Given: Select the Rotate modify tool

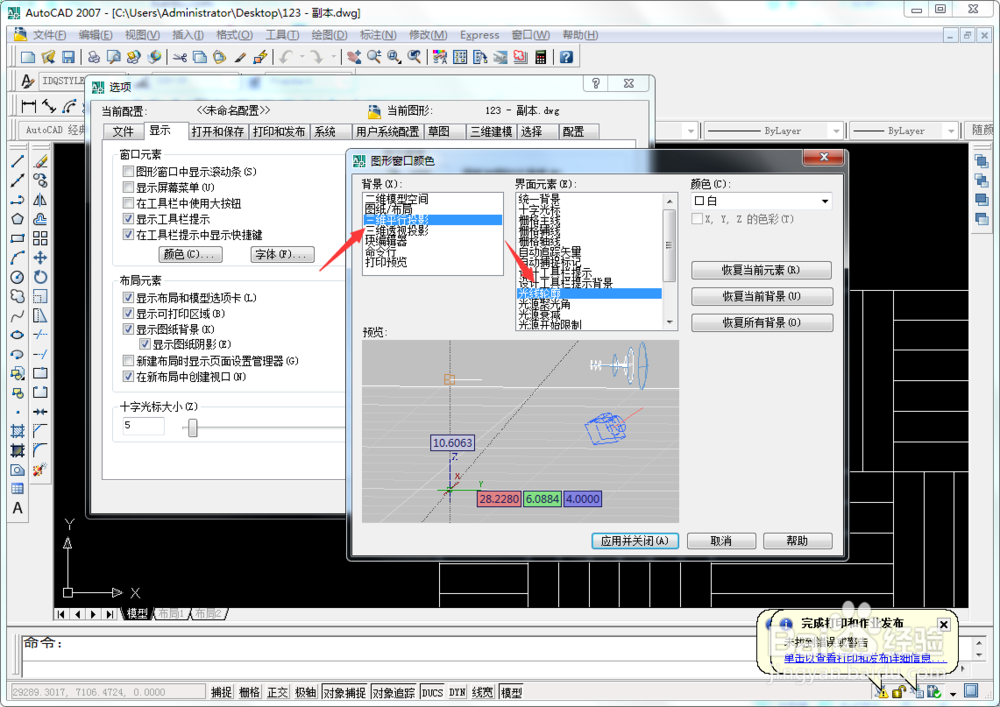Looking at the screenshot, I should tap(40, 277).
